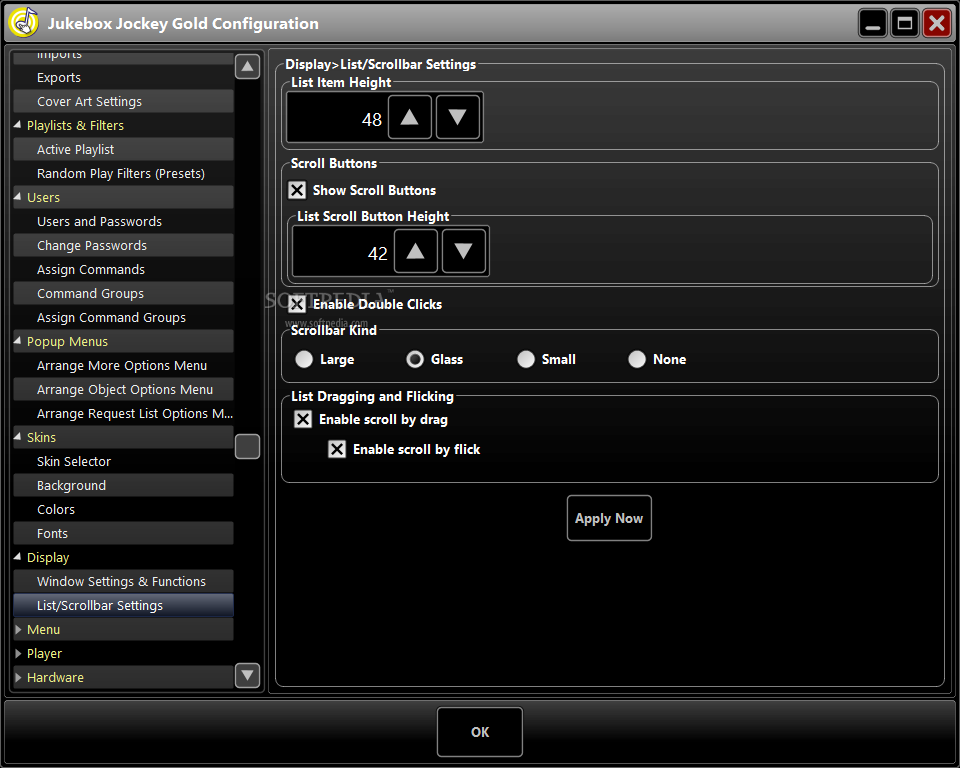Select Background skin settings
960x768 pixels.
(123, 485)
